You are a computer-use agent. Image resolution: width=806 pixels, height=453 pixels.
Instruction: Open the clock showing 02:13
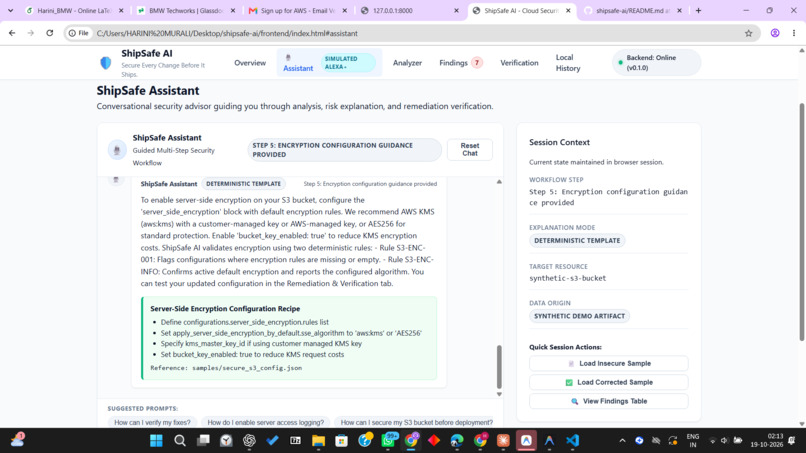pyautogui.click(x=766, y=441)
